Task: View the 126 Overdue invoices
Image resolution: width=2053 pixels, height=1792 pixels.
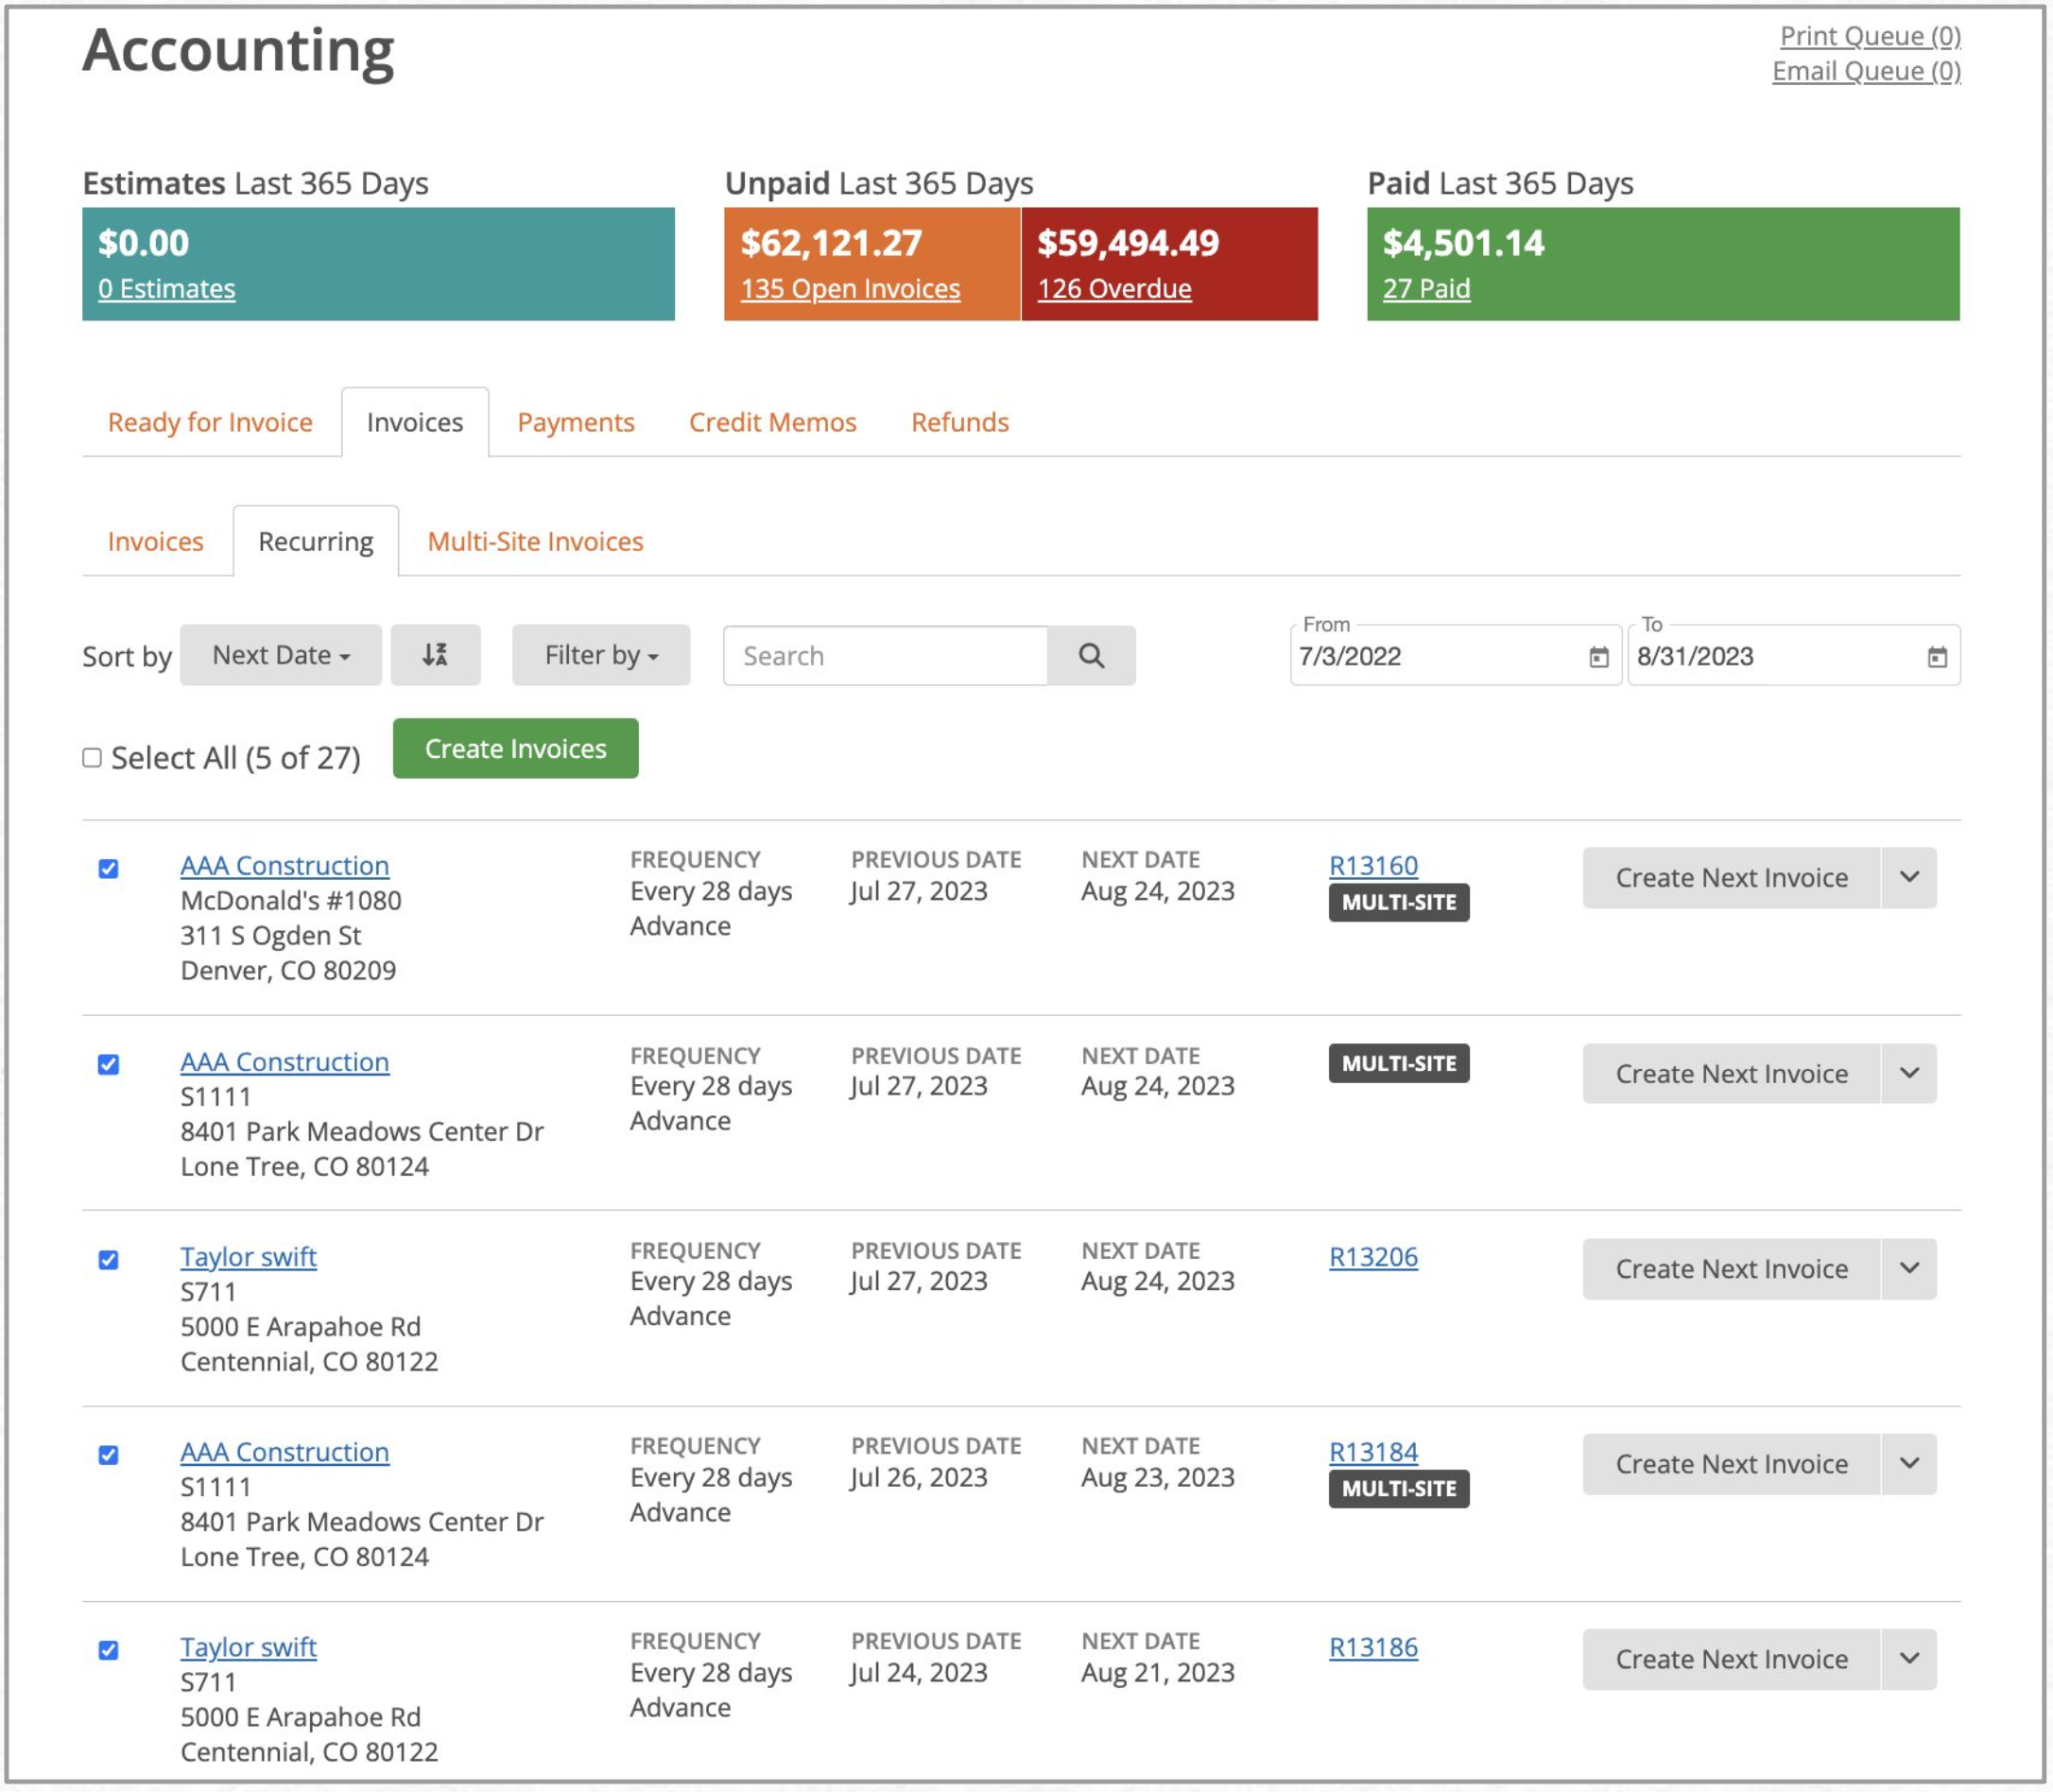Action: (1114, 288)
